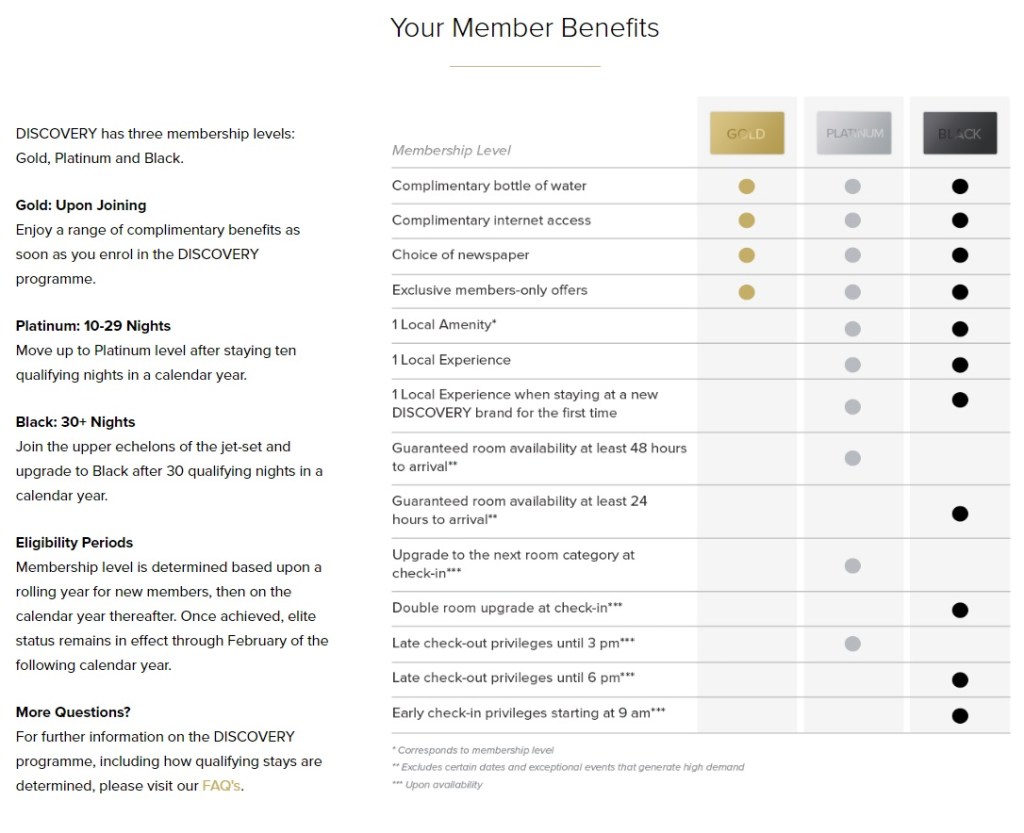Click the Membership Level column label

451,150
